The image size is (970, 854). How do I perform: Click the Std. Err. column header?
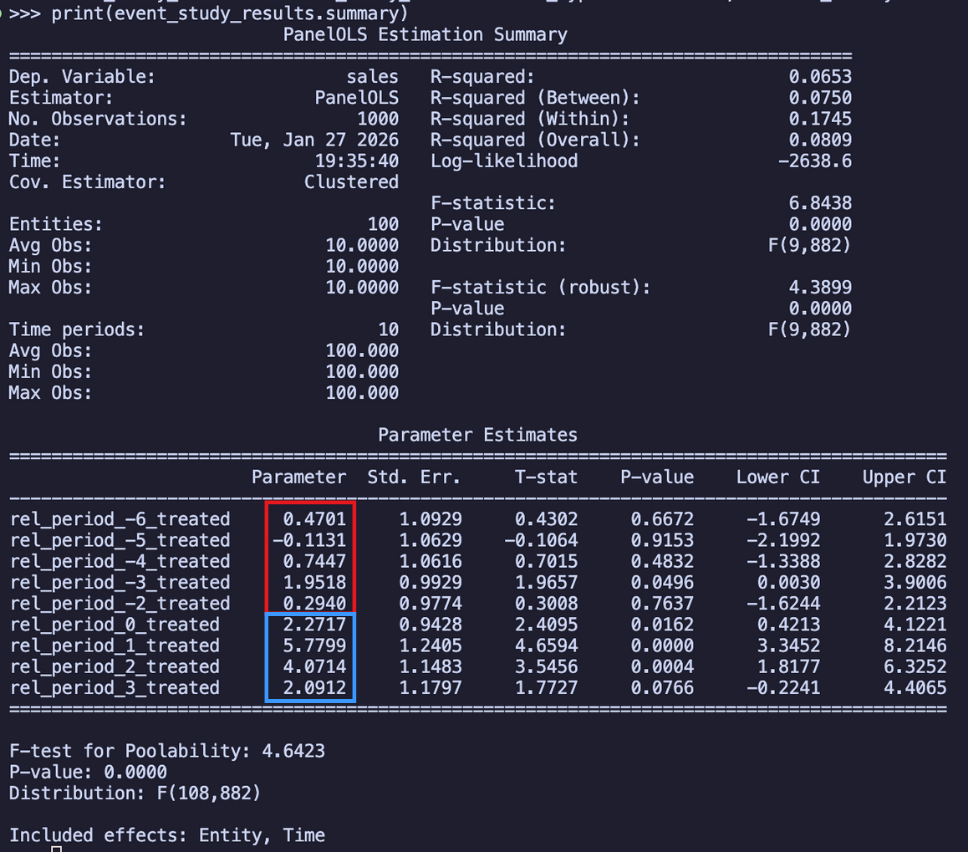pos(414,477)
